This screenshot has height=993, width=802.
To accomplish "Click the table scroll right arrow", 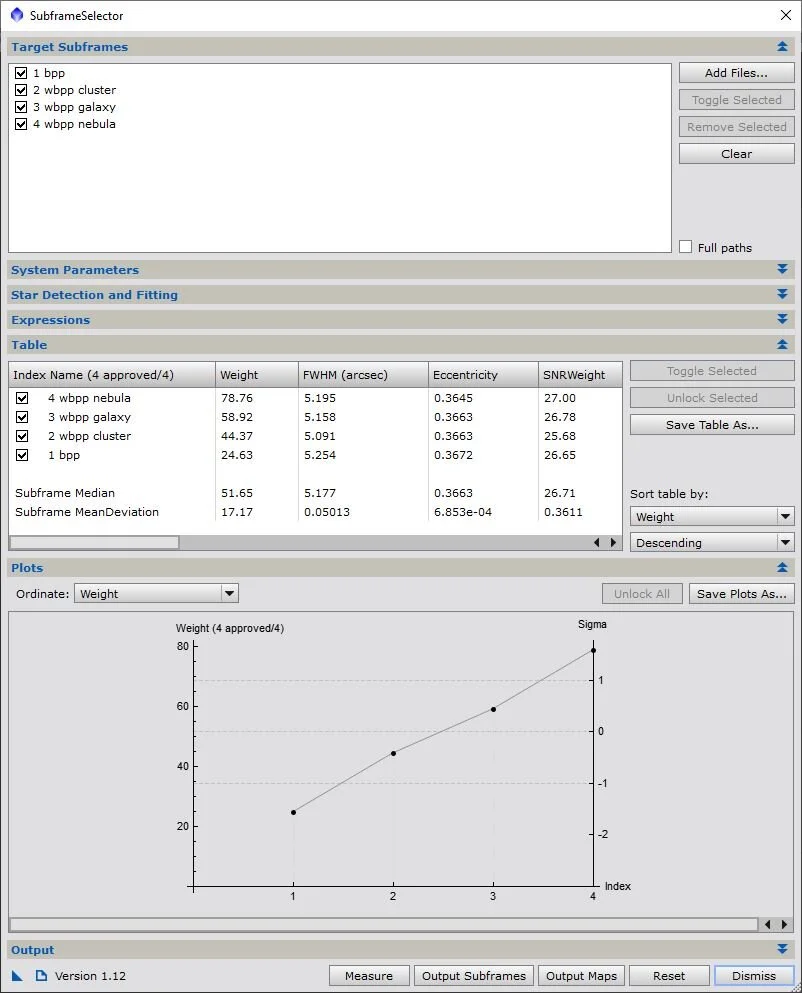I will (613, 543).
